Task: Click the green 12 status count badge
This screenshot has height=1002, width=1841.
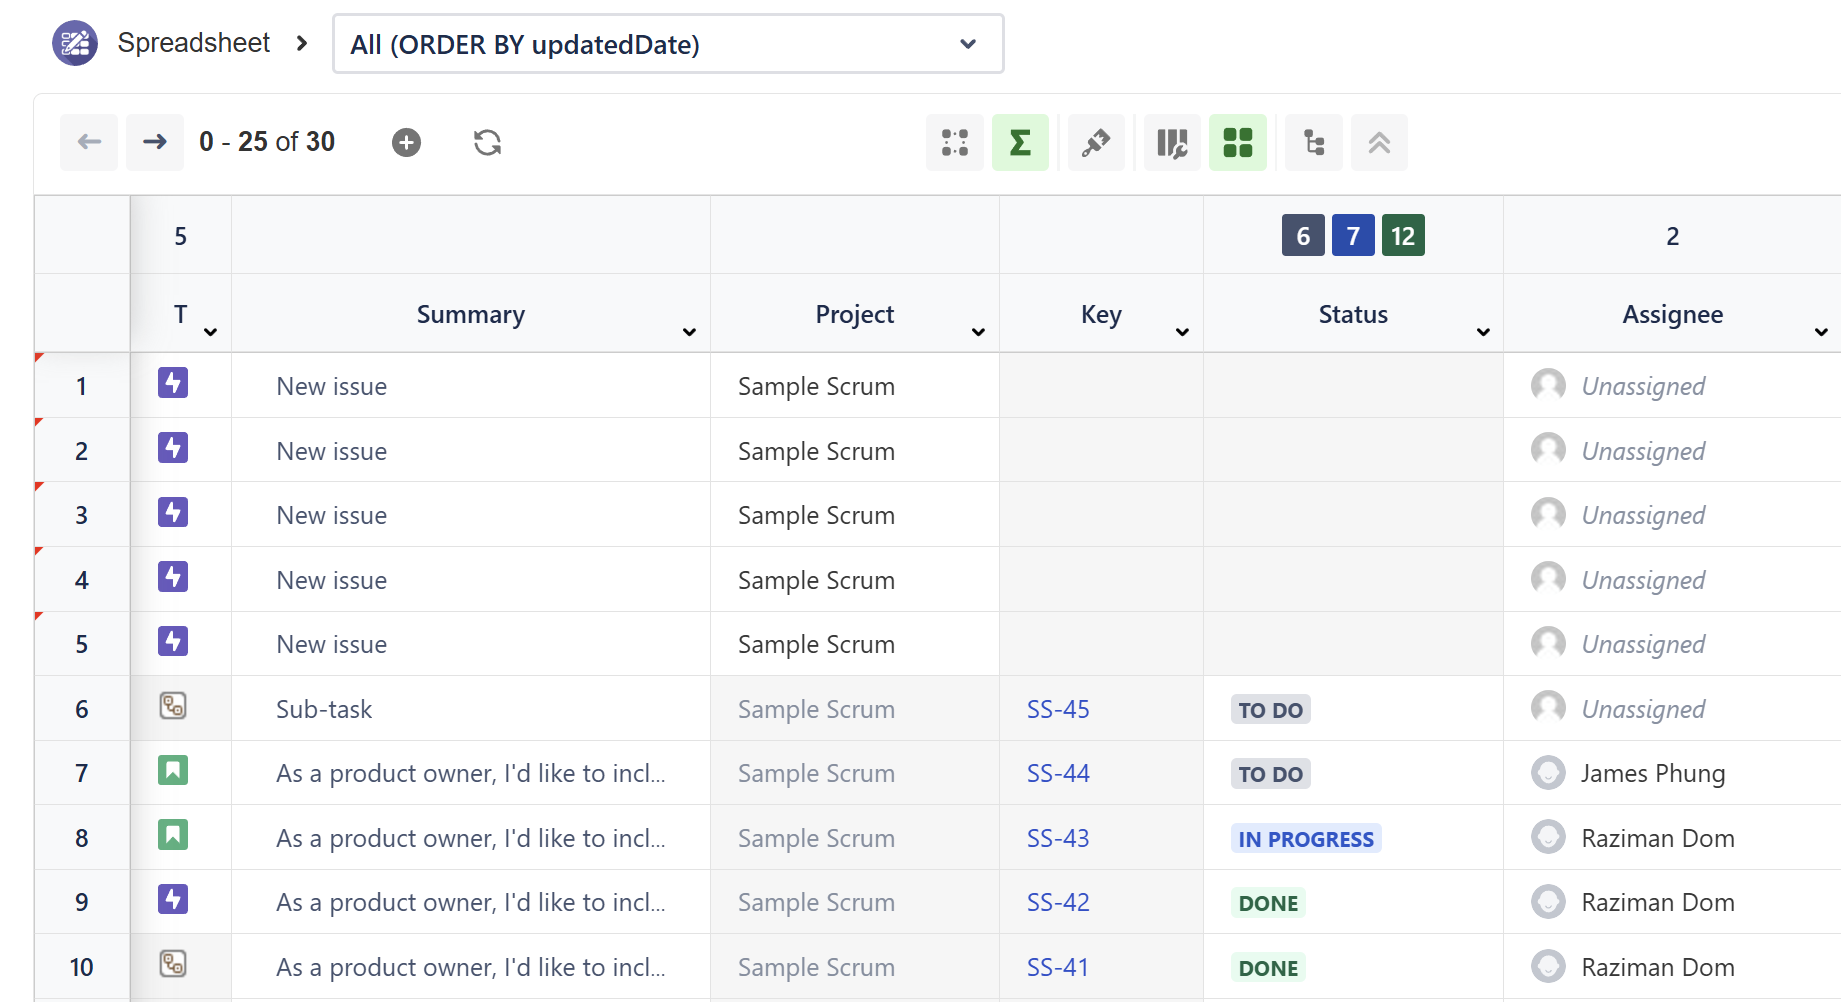Action: click(x=1403, y=236)
